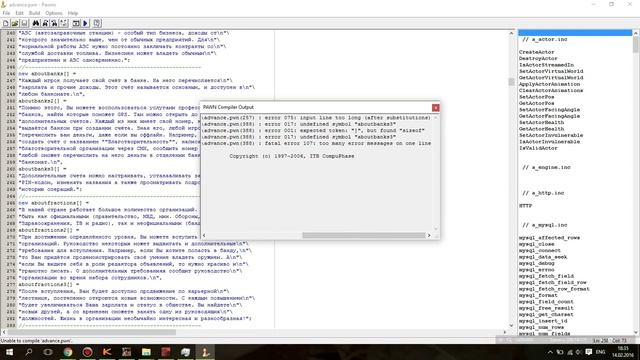Click the taskbar Search magnifier icon
This screenshot has height=360, width=640.
click(x=29, y=352)
